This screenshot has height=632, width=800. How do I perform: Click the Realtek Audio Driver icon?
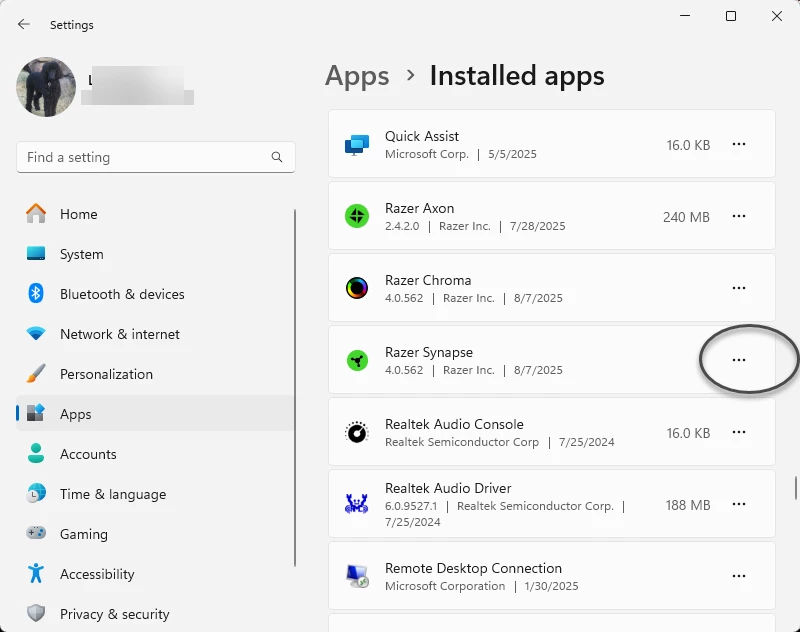pos(357,504)
